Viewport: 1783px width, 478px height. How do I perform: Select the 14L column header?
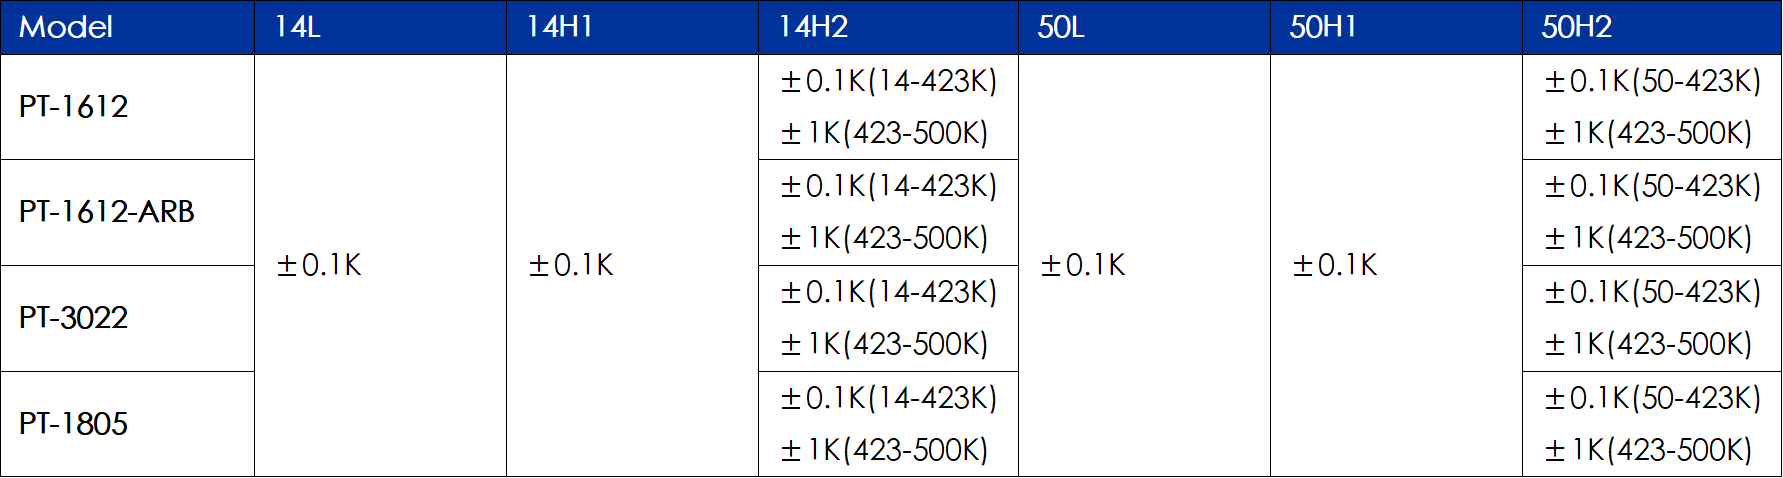pyautogui.click(x=298, y=27)
